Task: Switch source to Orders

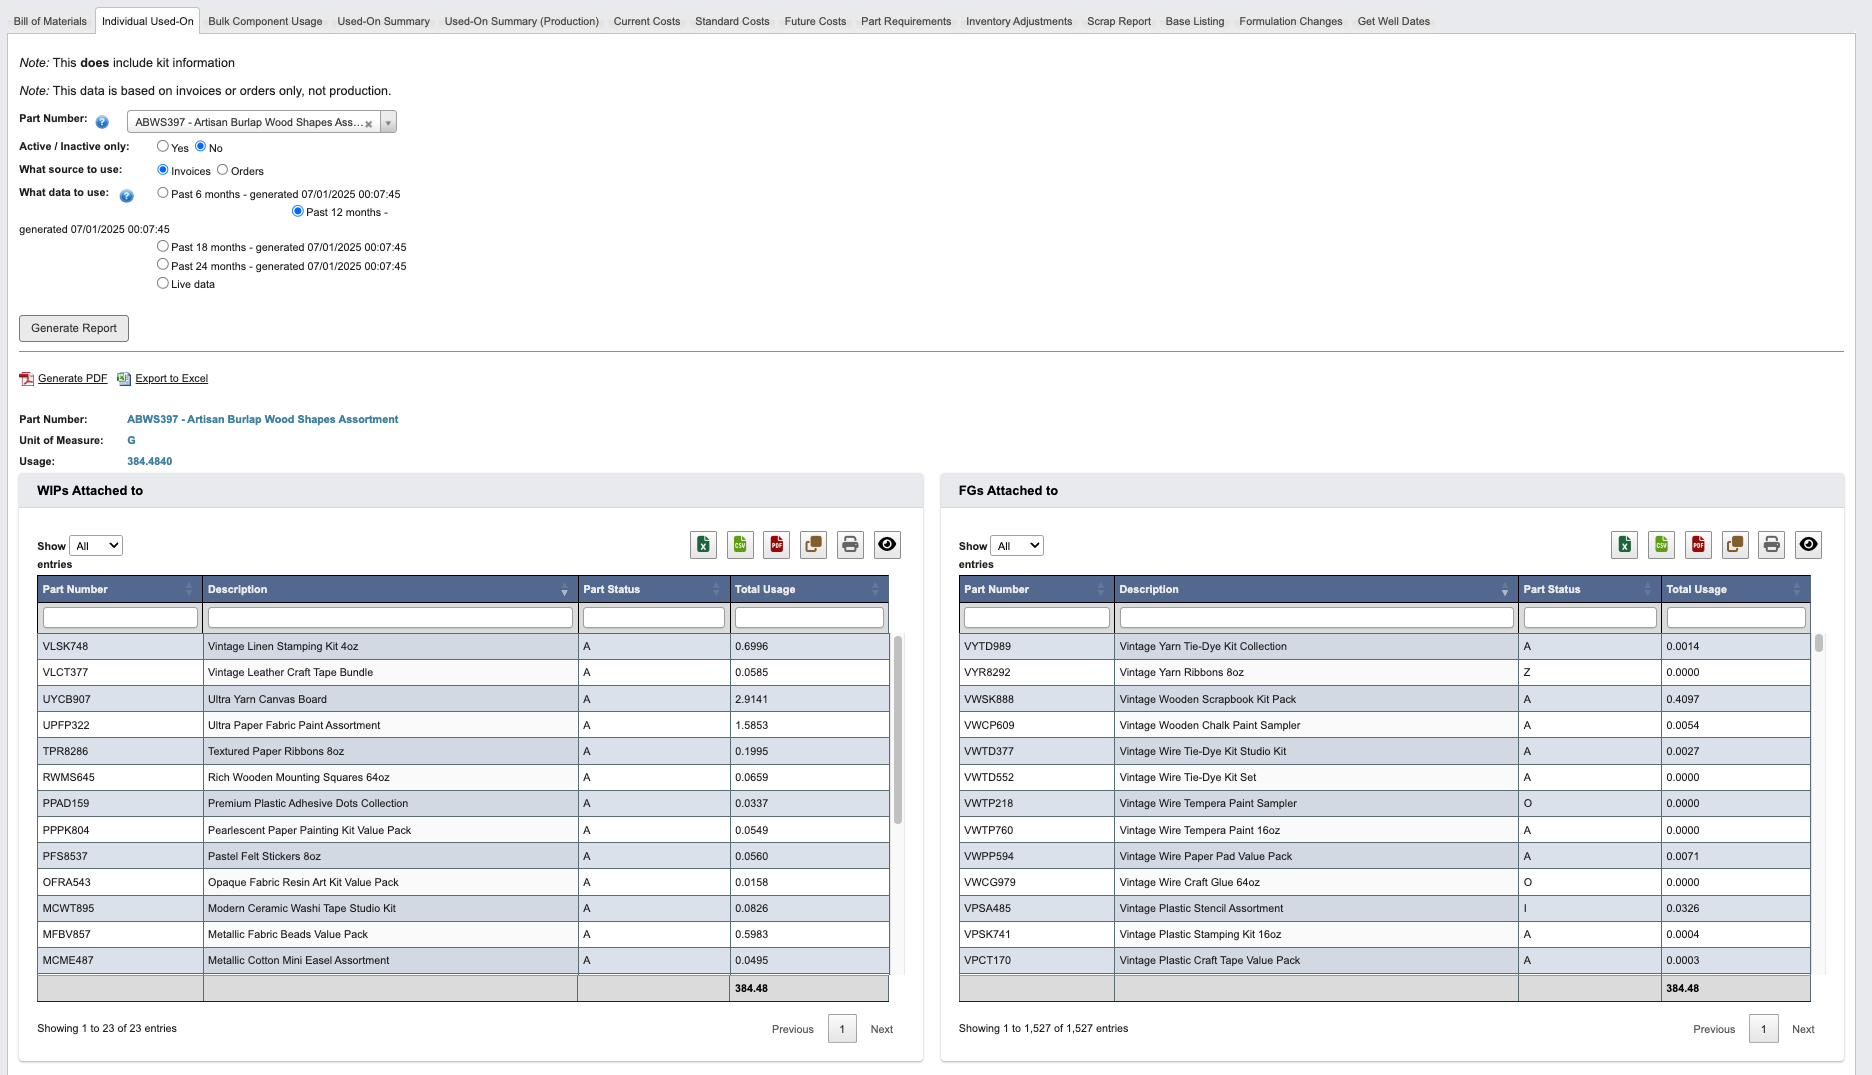Action: pos(223,169)
